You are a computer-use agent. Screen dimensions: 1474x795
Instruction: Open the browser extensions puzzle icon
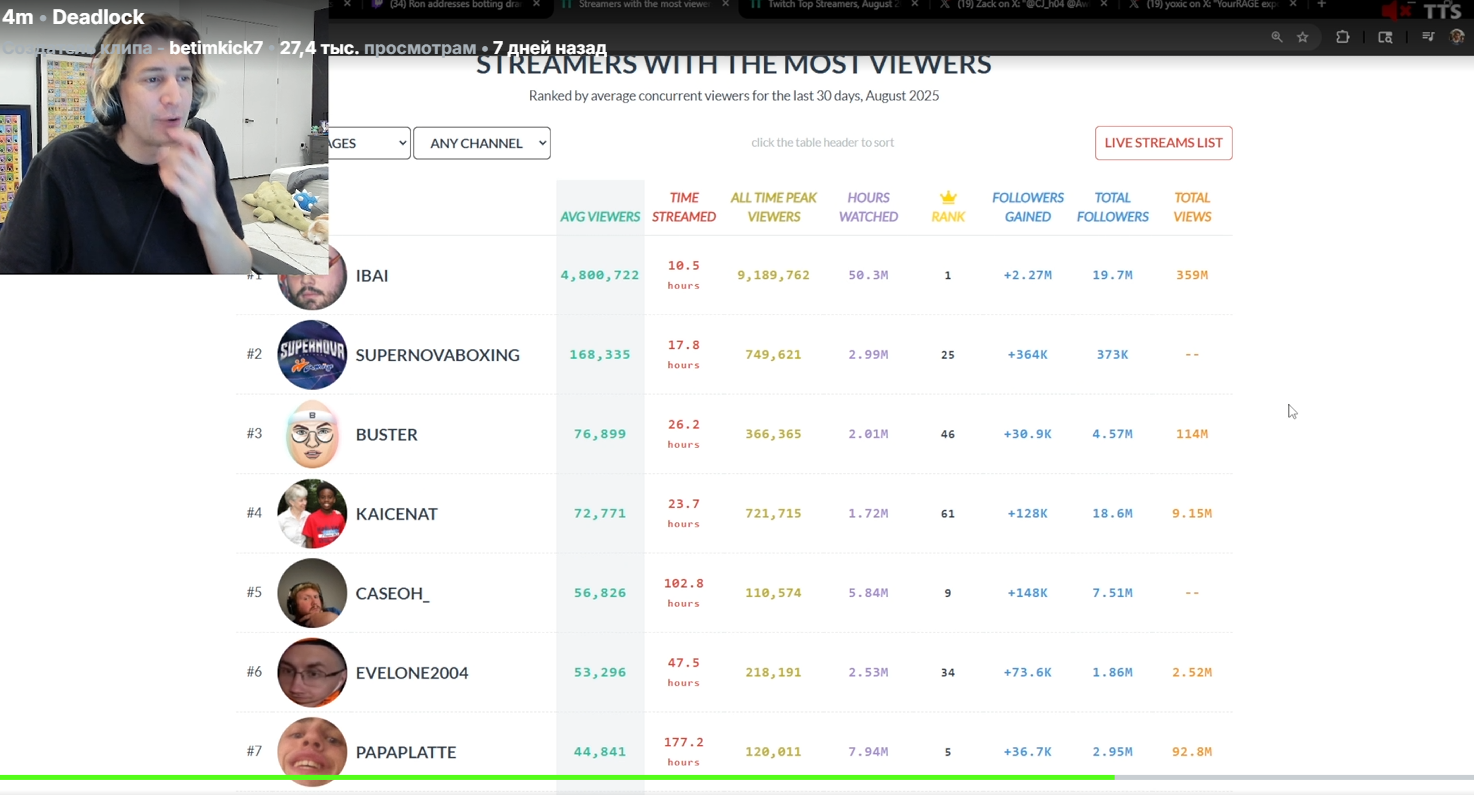pos(1343,37)
